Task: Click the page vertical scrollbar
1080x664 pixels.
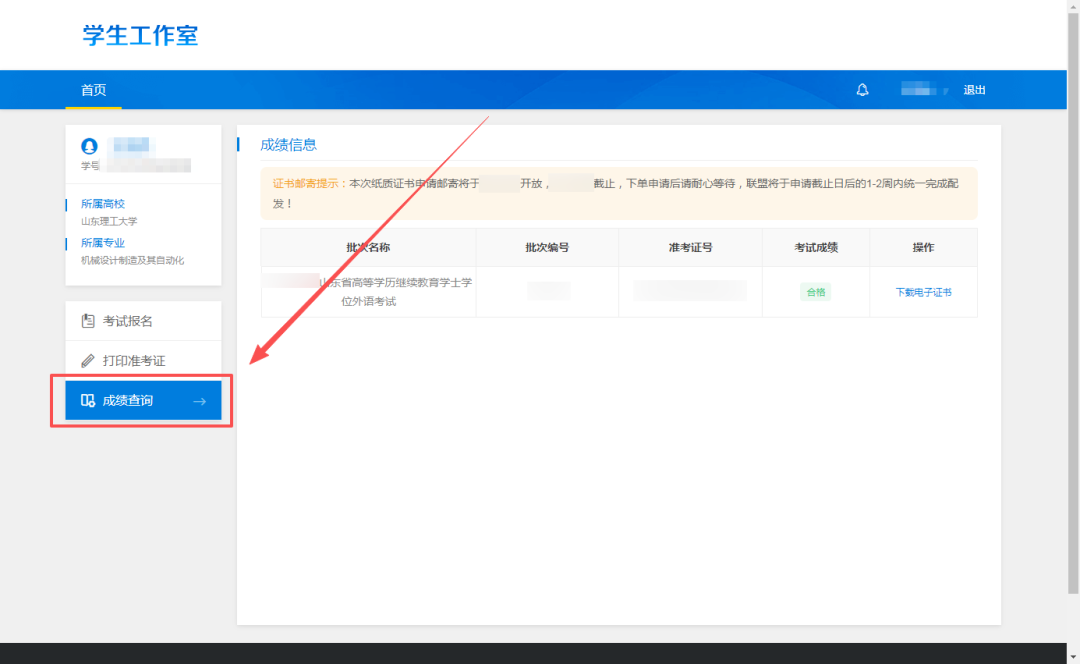Action: coord(1073,303)
